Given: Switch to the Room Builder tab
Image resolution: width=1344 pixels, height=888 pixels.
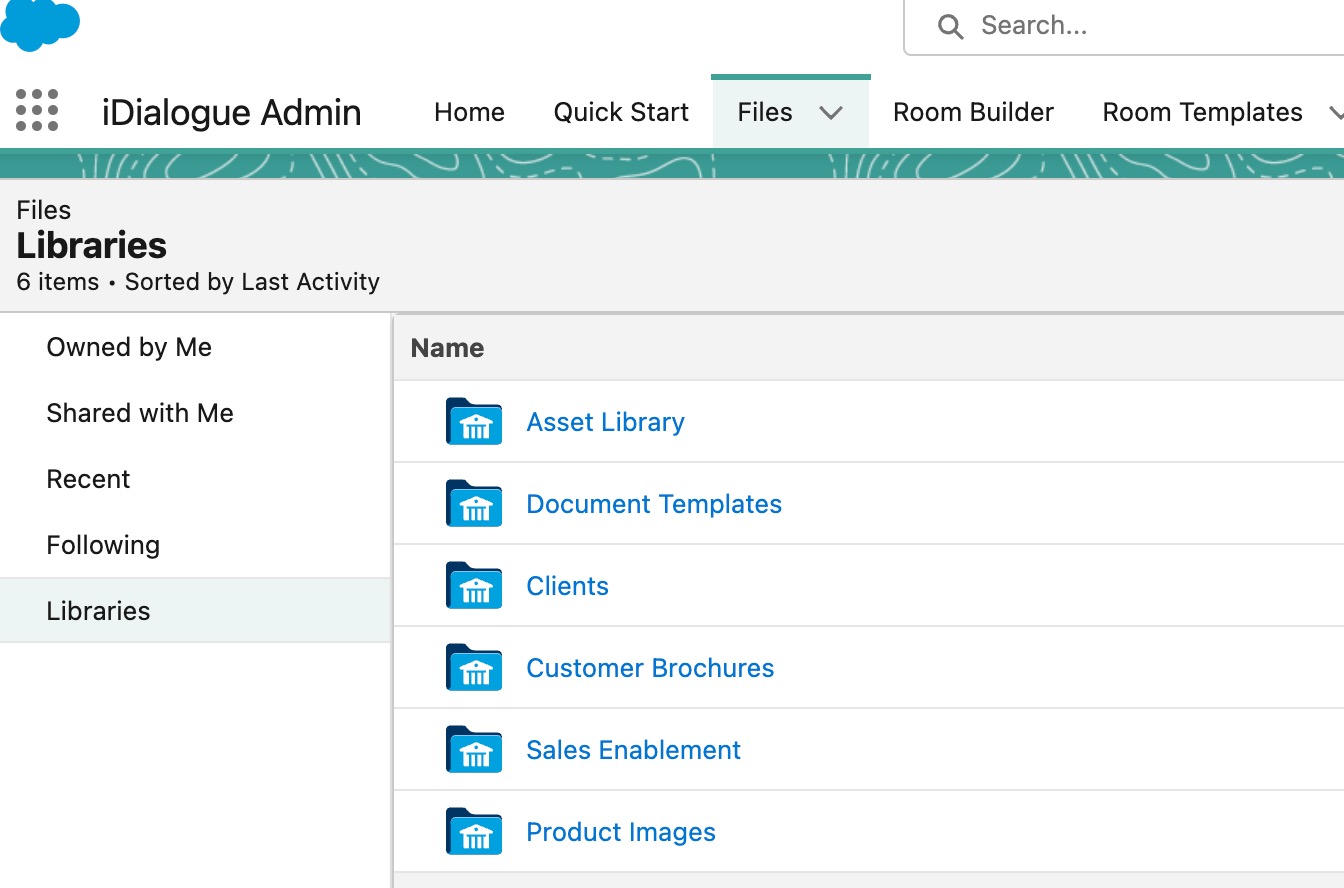Looking at the screenshot, I should click(x=973, y=112).
